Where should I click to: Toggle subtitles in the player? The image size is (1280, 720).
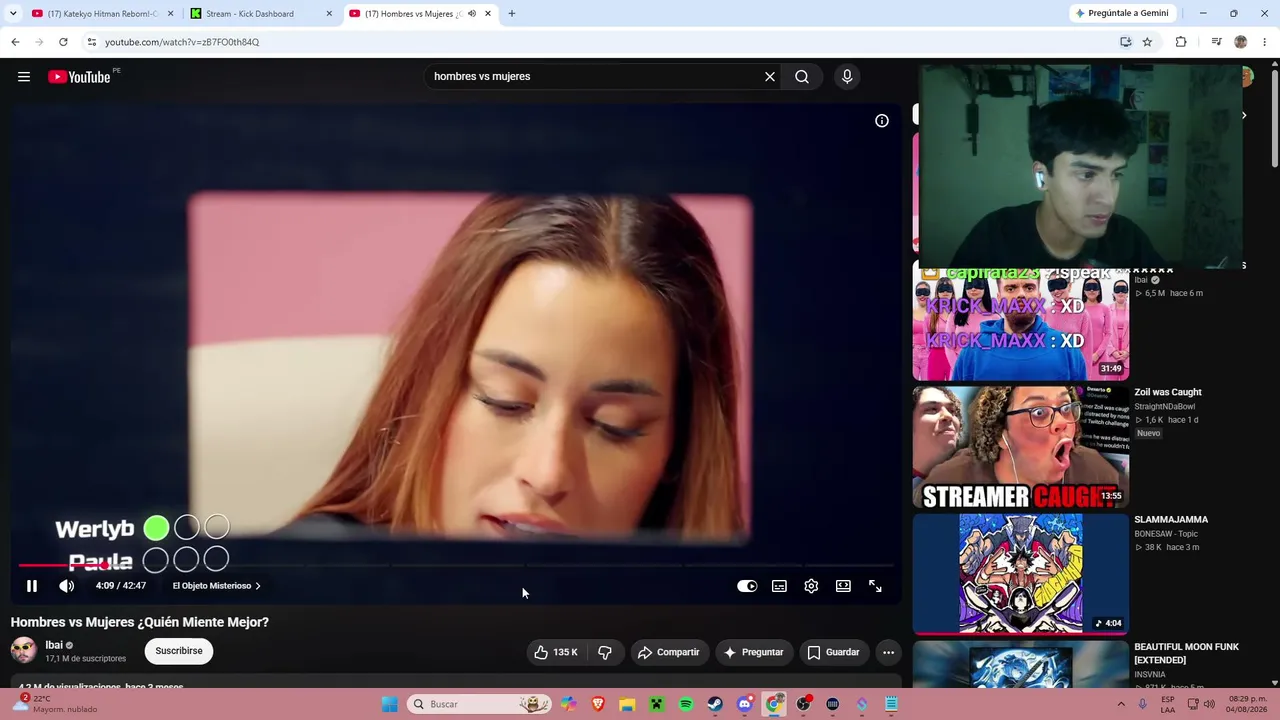point(779,586)
